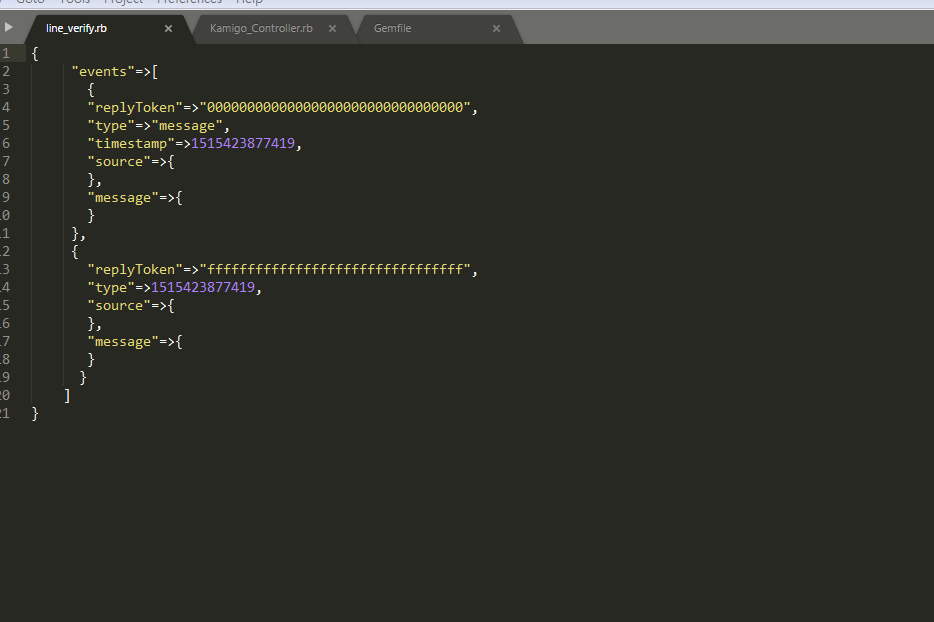Close the Kamigo_Controller.rb tab
Image resolution: width=934 pixels, height=622 pixels.
[x=332, y=29]
